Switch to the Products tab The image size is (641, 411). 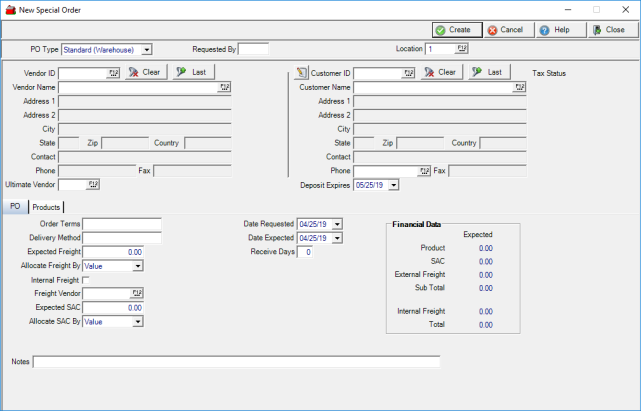[46, 207]
